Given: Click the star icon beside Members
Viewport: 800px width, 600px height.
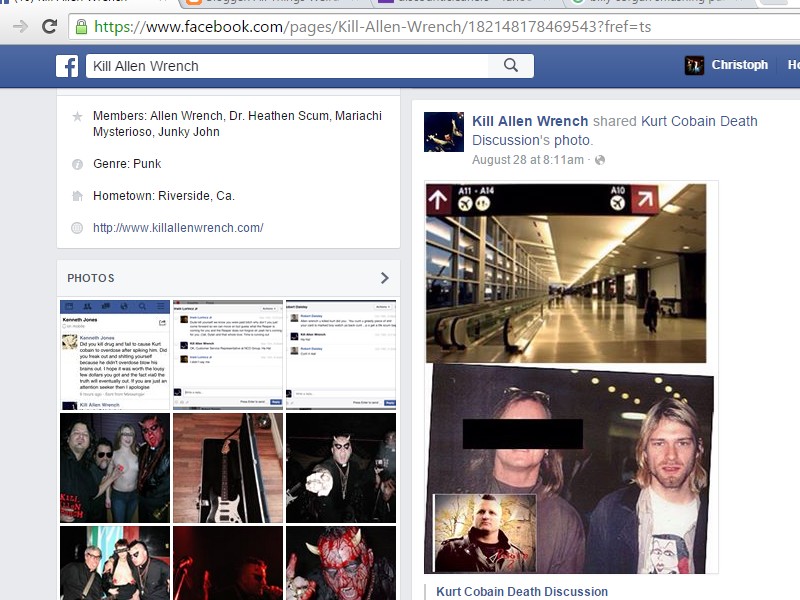Looking at the screenshot, I should coord(77,116).
